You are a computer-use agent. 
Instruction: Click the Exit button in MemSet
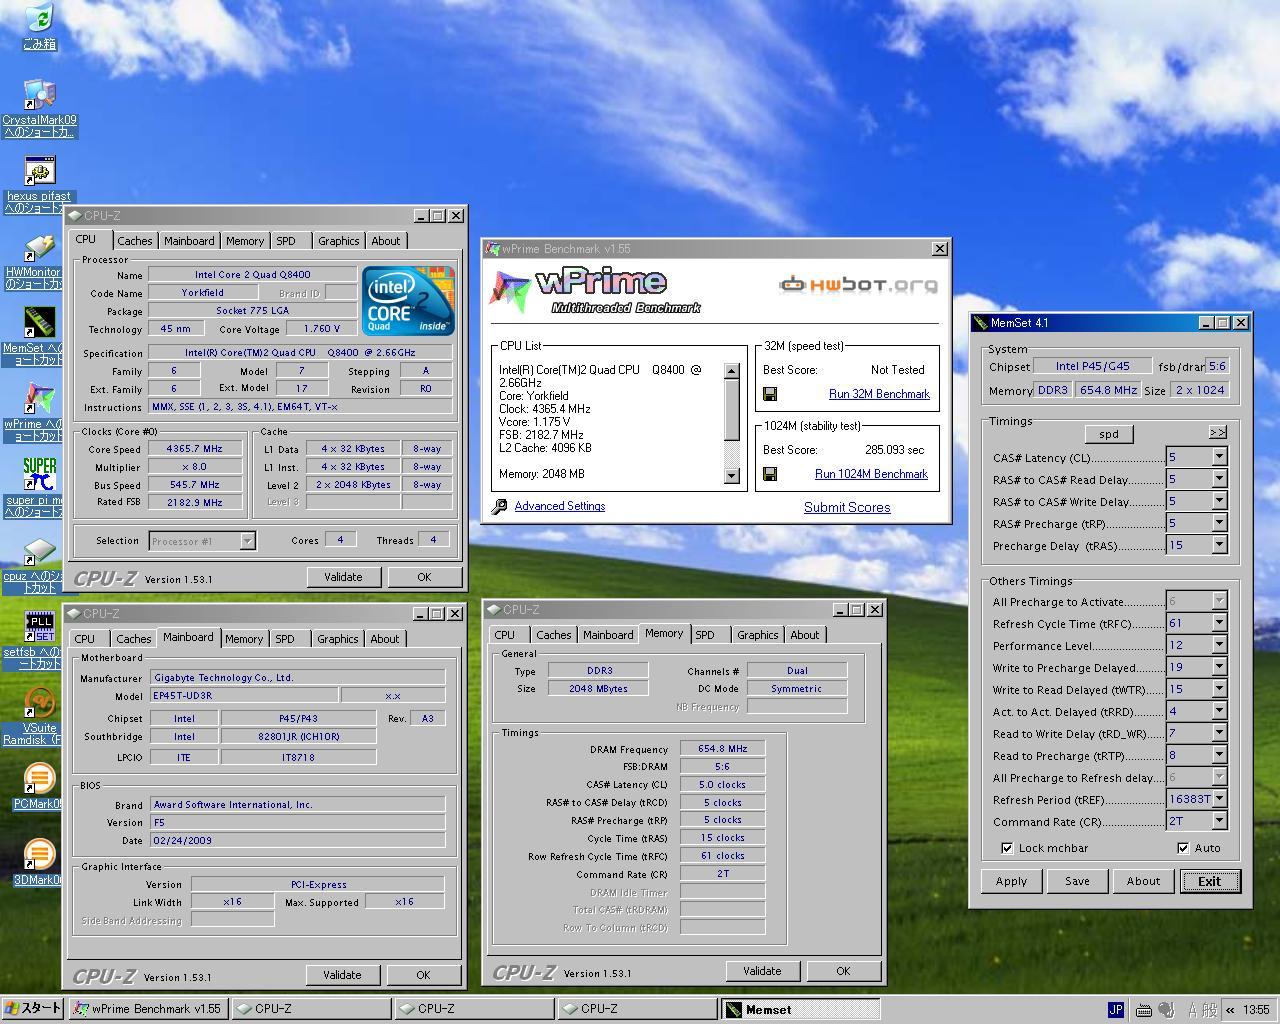[x=1210, y=881]
